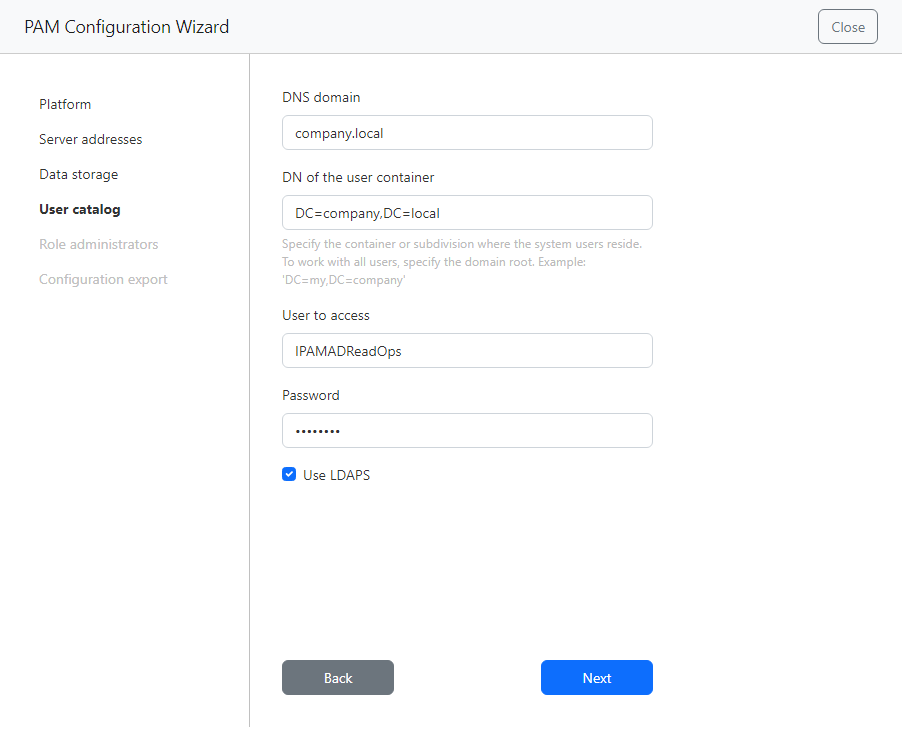902x731 pixels.
Task: Click the Password field label
Action: (x=311, y=396)
